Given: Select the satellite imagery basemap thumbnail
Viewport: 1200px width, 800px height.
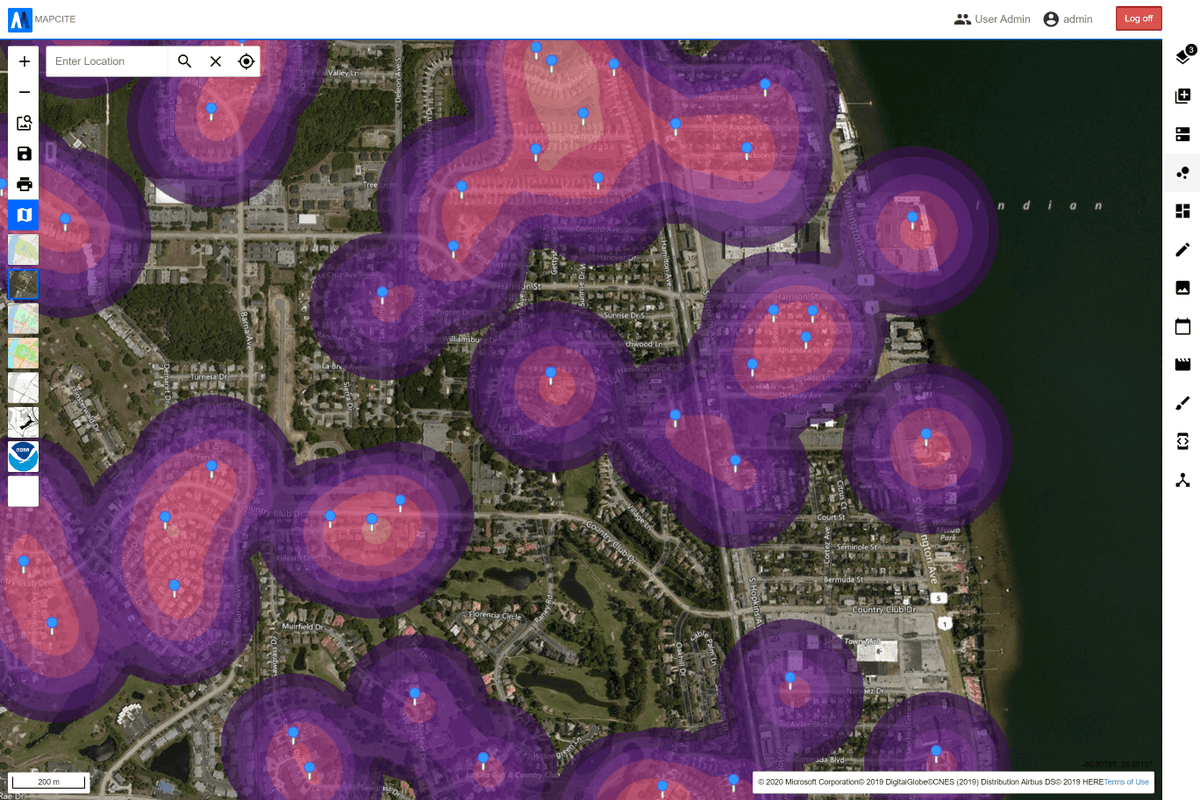Looking at the screenshot, I should point(24,284).
